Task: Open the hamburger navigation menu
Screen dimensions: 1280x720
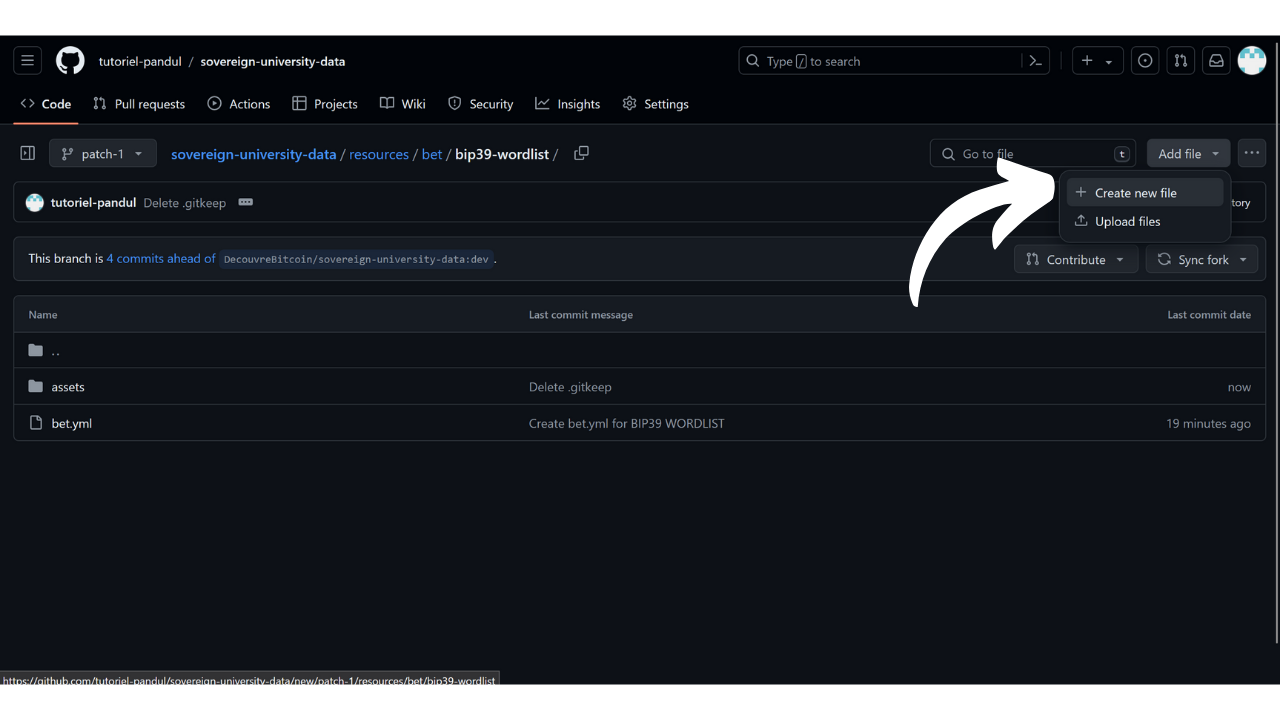Action: click(28, 61)
